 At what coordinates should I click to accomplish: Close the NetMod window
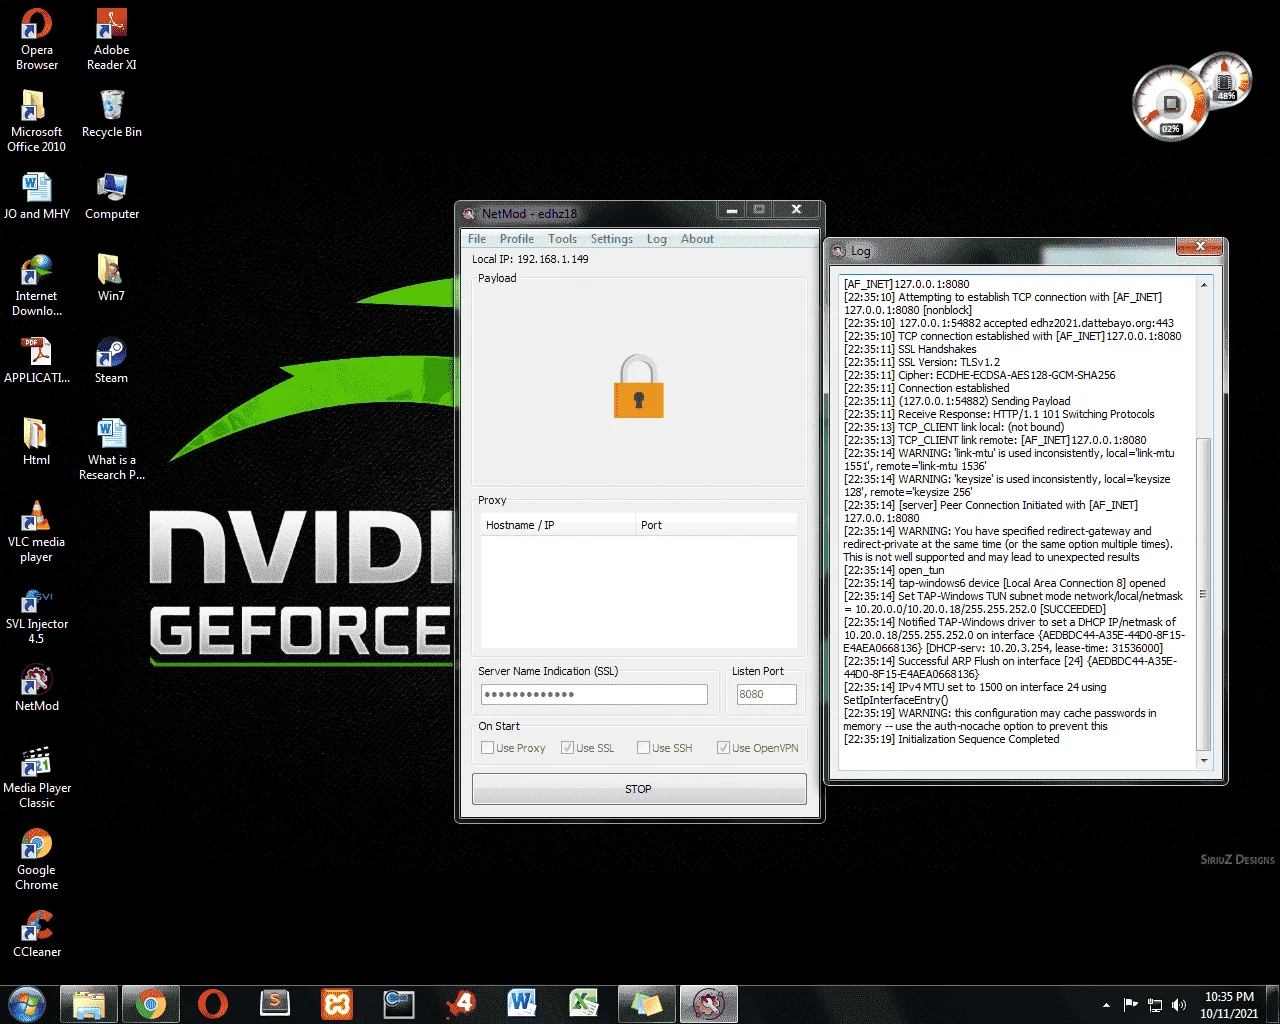[796, 210]
